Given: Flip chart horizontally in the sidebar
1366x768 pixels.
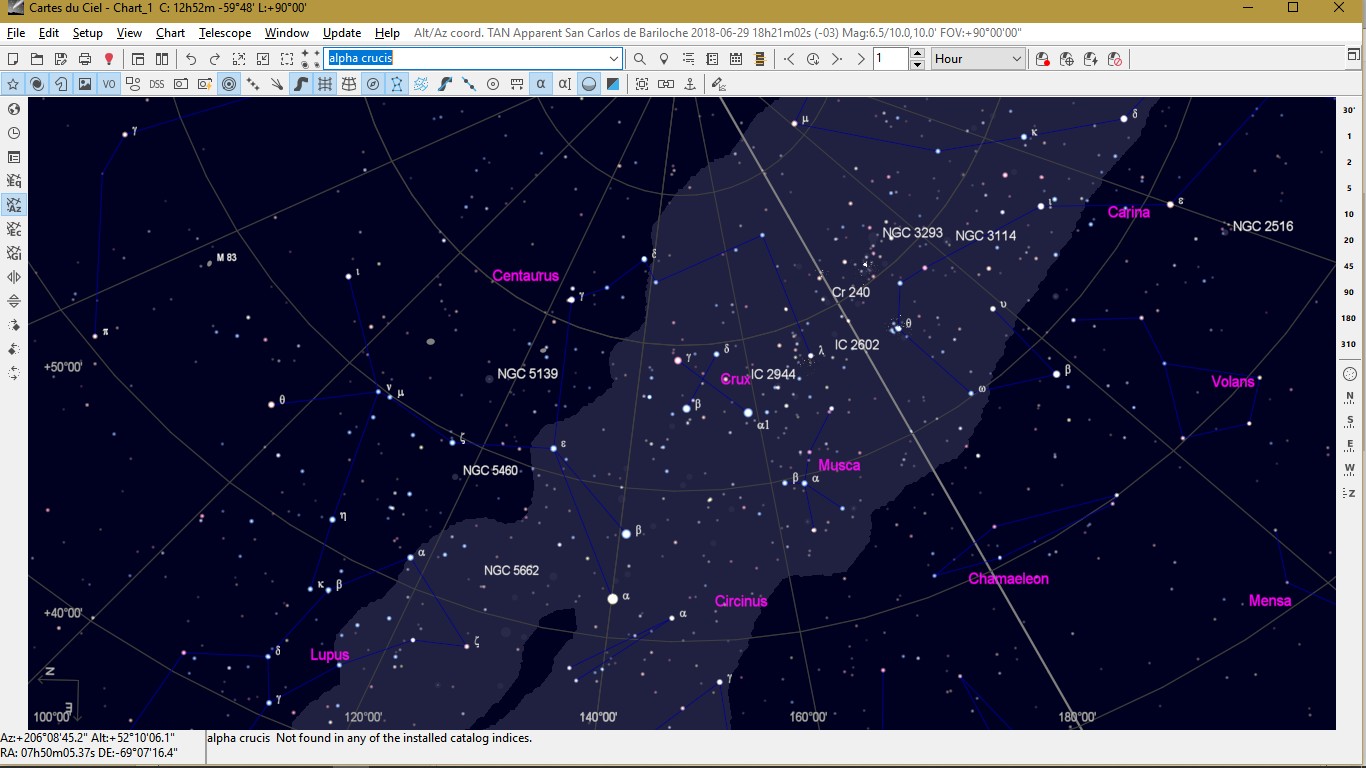Looking at the screenshot, I should (x=14, y=277).
